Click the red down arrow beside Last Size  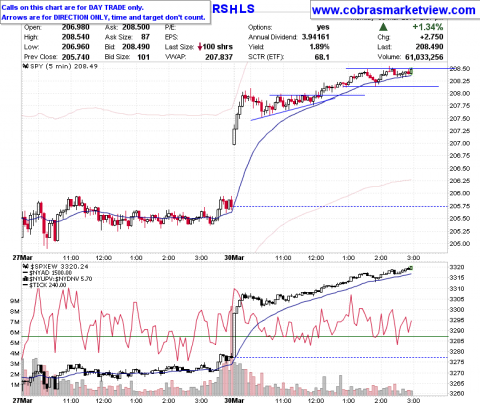pos(200,47)
